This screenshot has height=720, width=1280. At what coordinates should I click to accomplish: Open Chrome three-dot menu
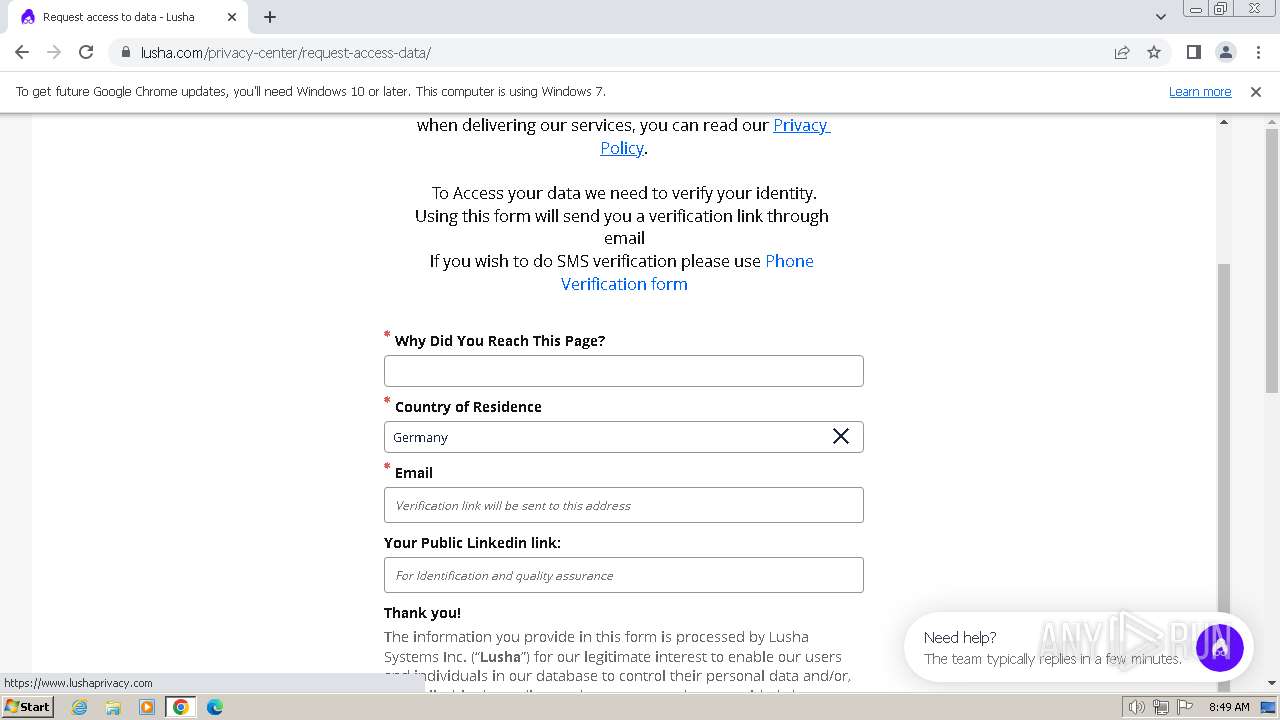coord(1258,52)
